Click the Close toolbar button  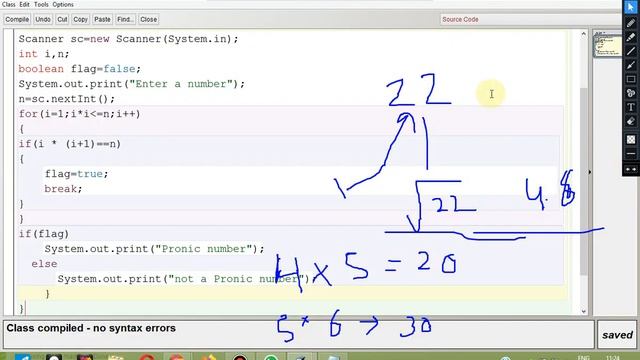tap(149, 19)
